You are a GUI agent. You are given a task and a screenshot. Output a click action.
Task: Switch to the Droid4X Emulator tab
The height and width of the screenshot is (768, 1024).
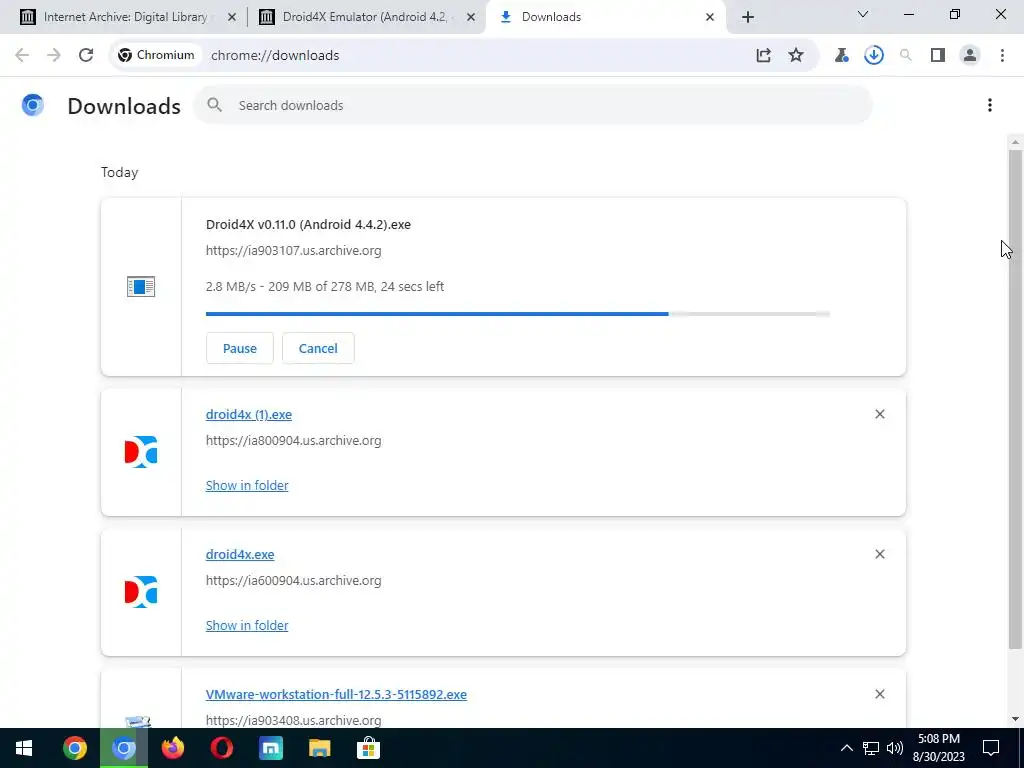tap(364, 17)
